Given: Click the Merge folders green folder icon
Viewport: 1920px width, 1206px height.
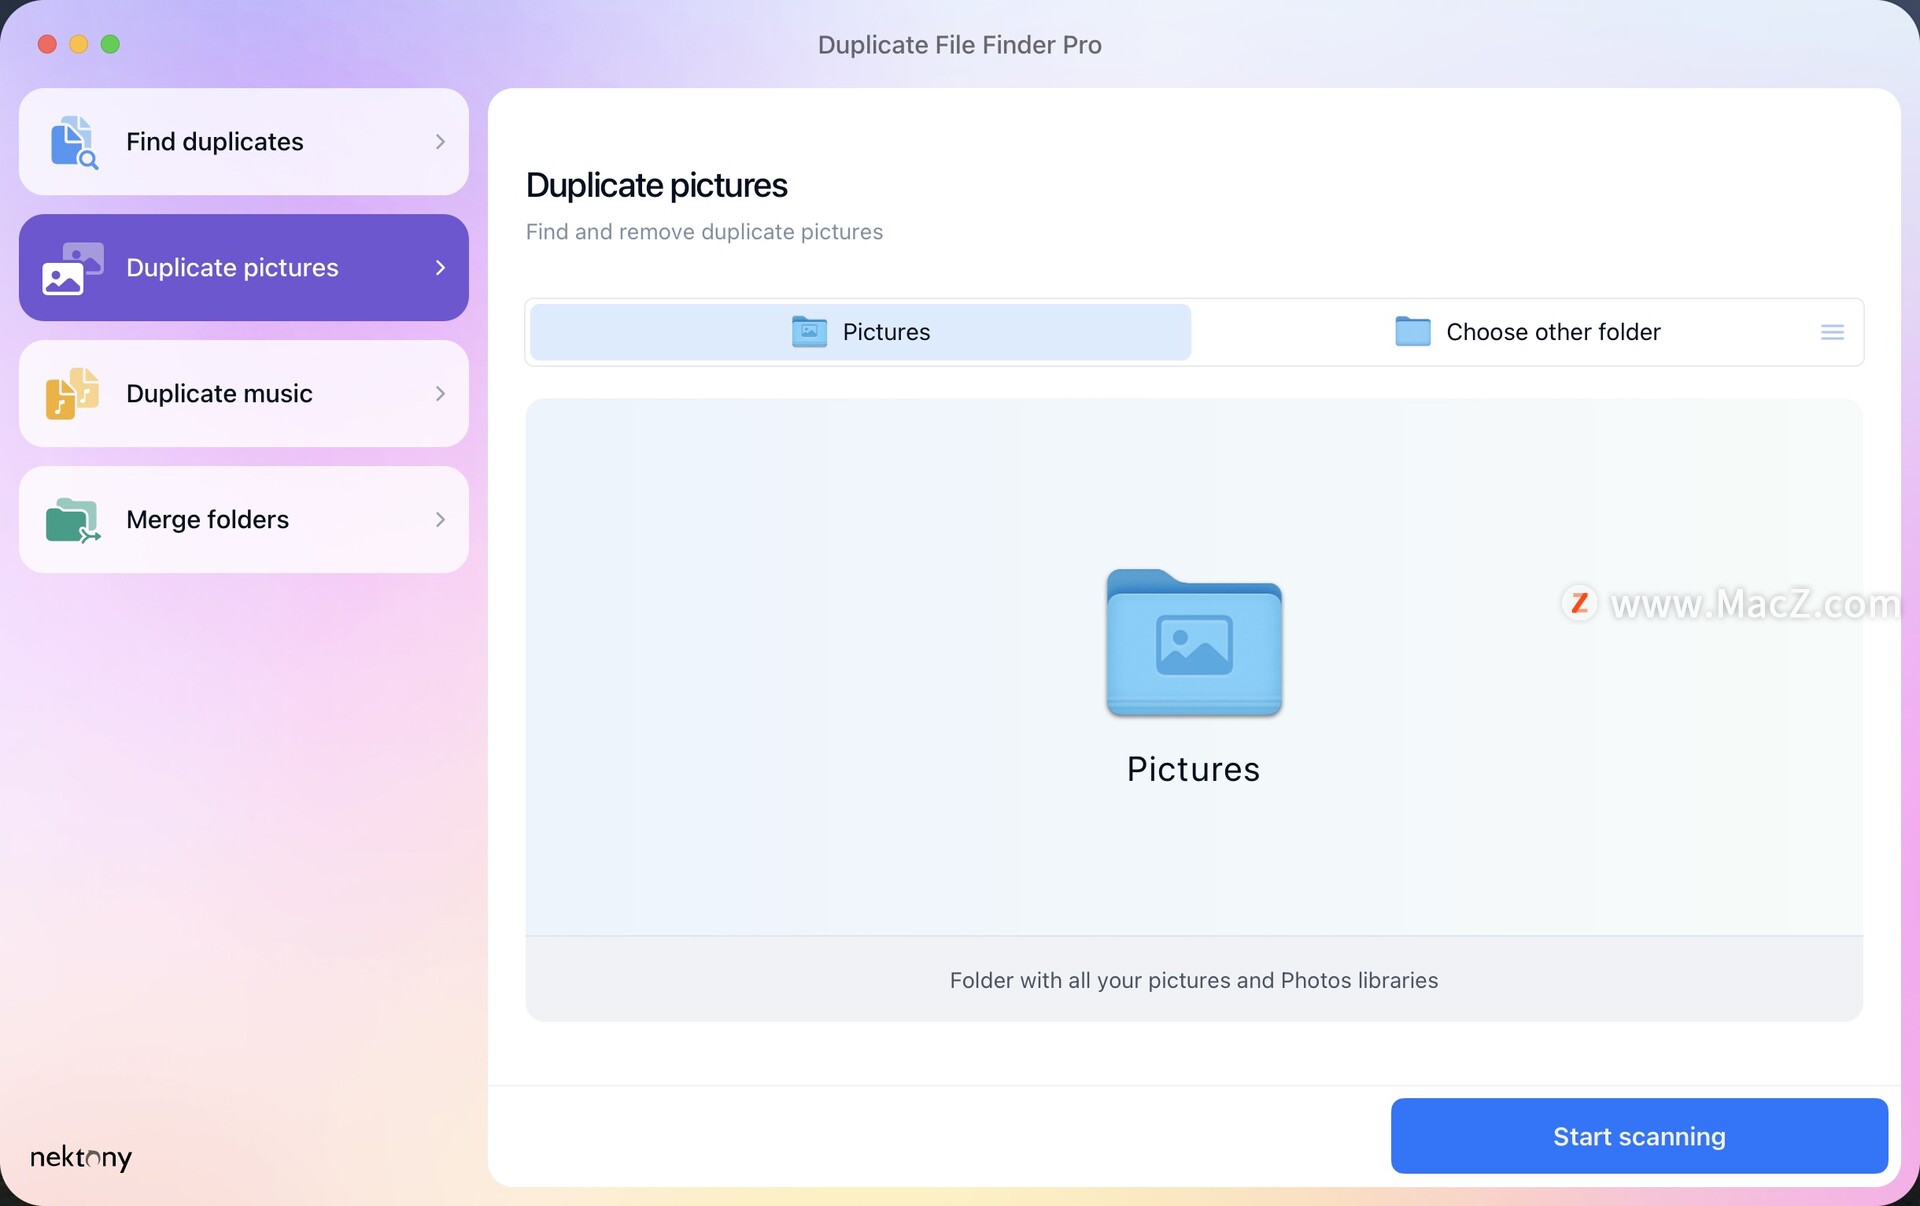Looking at the screenshot, I should tap(73, 520).
